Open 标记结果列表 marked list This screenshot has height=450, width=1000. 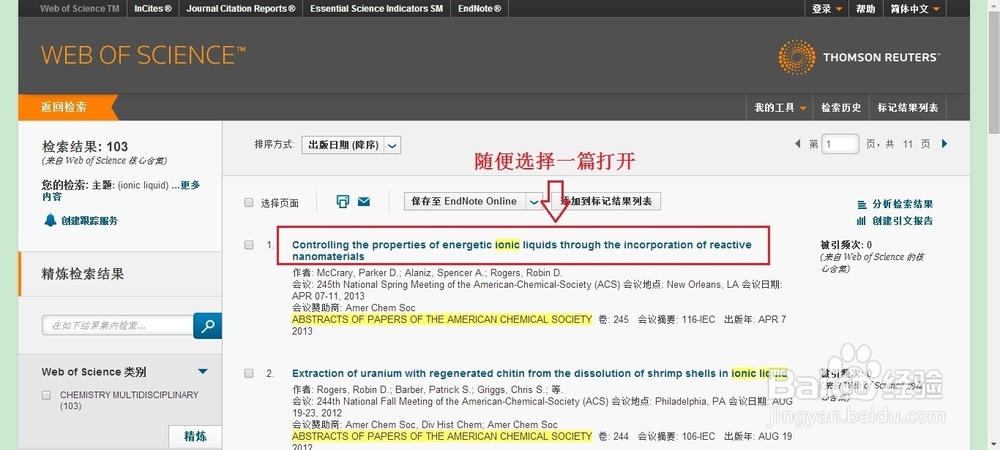908,108
